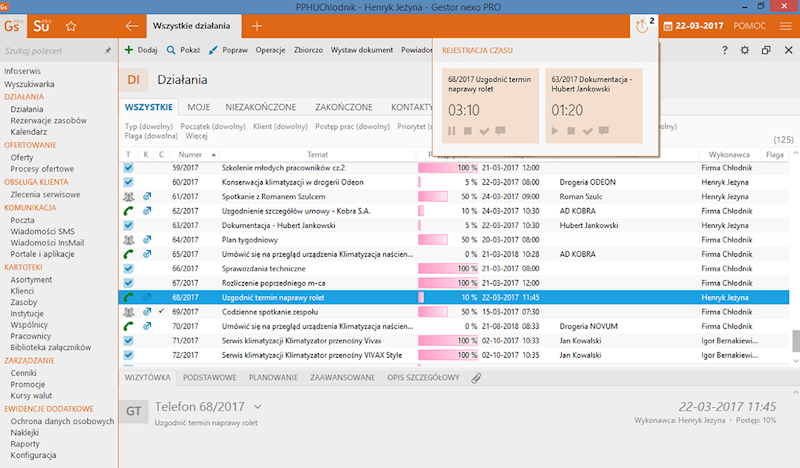Click progress bar of row 61/2017
Image resolution: width=800 pixels, height=468 pixels.
pos(433,196)
